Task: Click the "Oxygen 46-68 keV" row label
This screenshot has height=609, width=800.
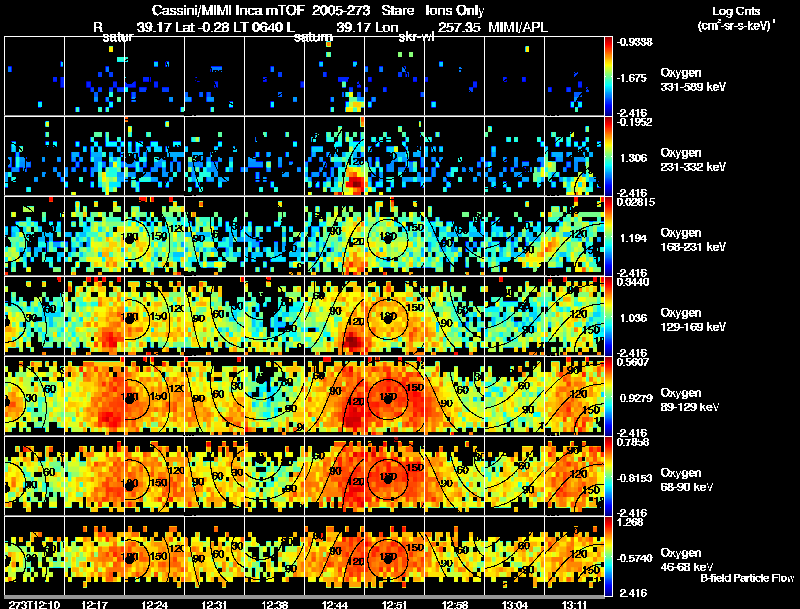Action: coord(687,560)
